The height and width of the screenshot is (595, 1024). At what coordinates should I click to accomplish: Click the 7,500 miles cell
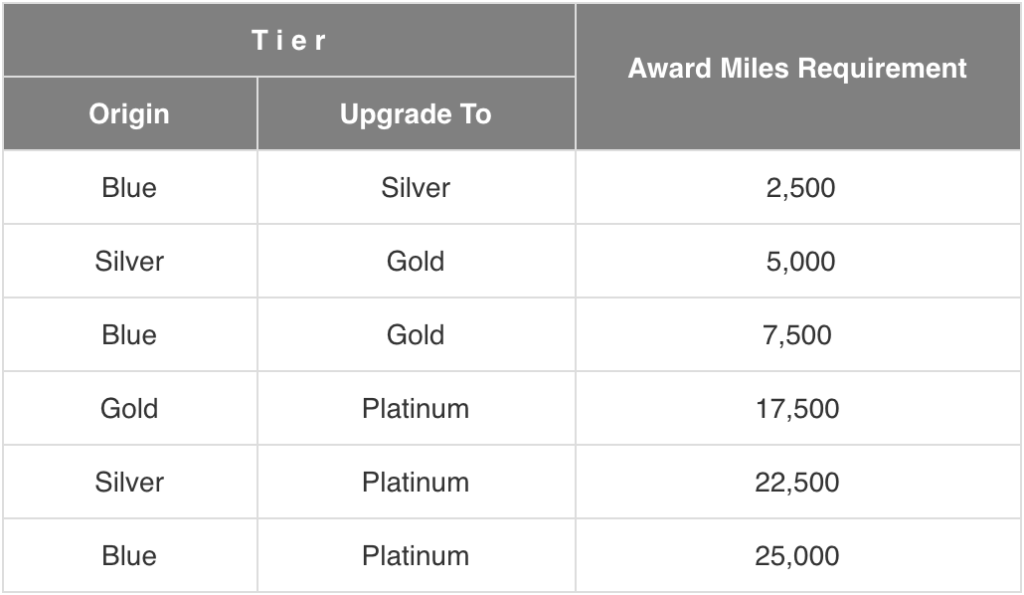[x=797, y=336]
